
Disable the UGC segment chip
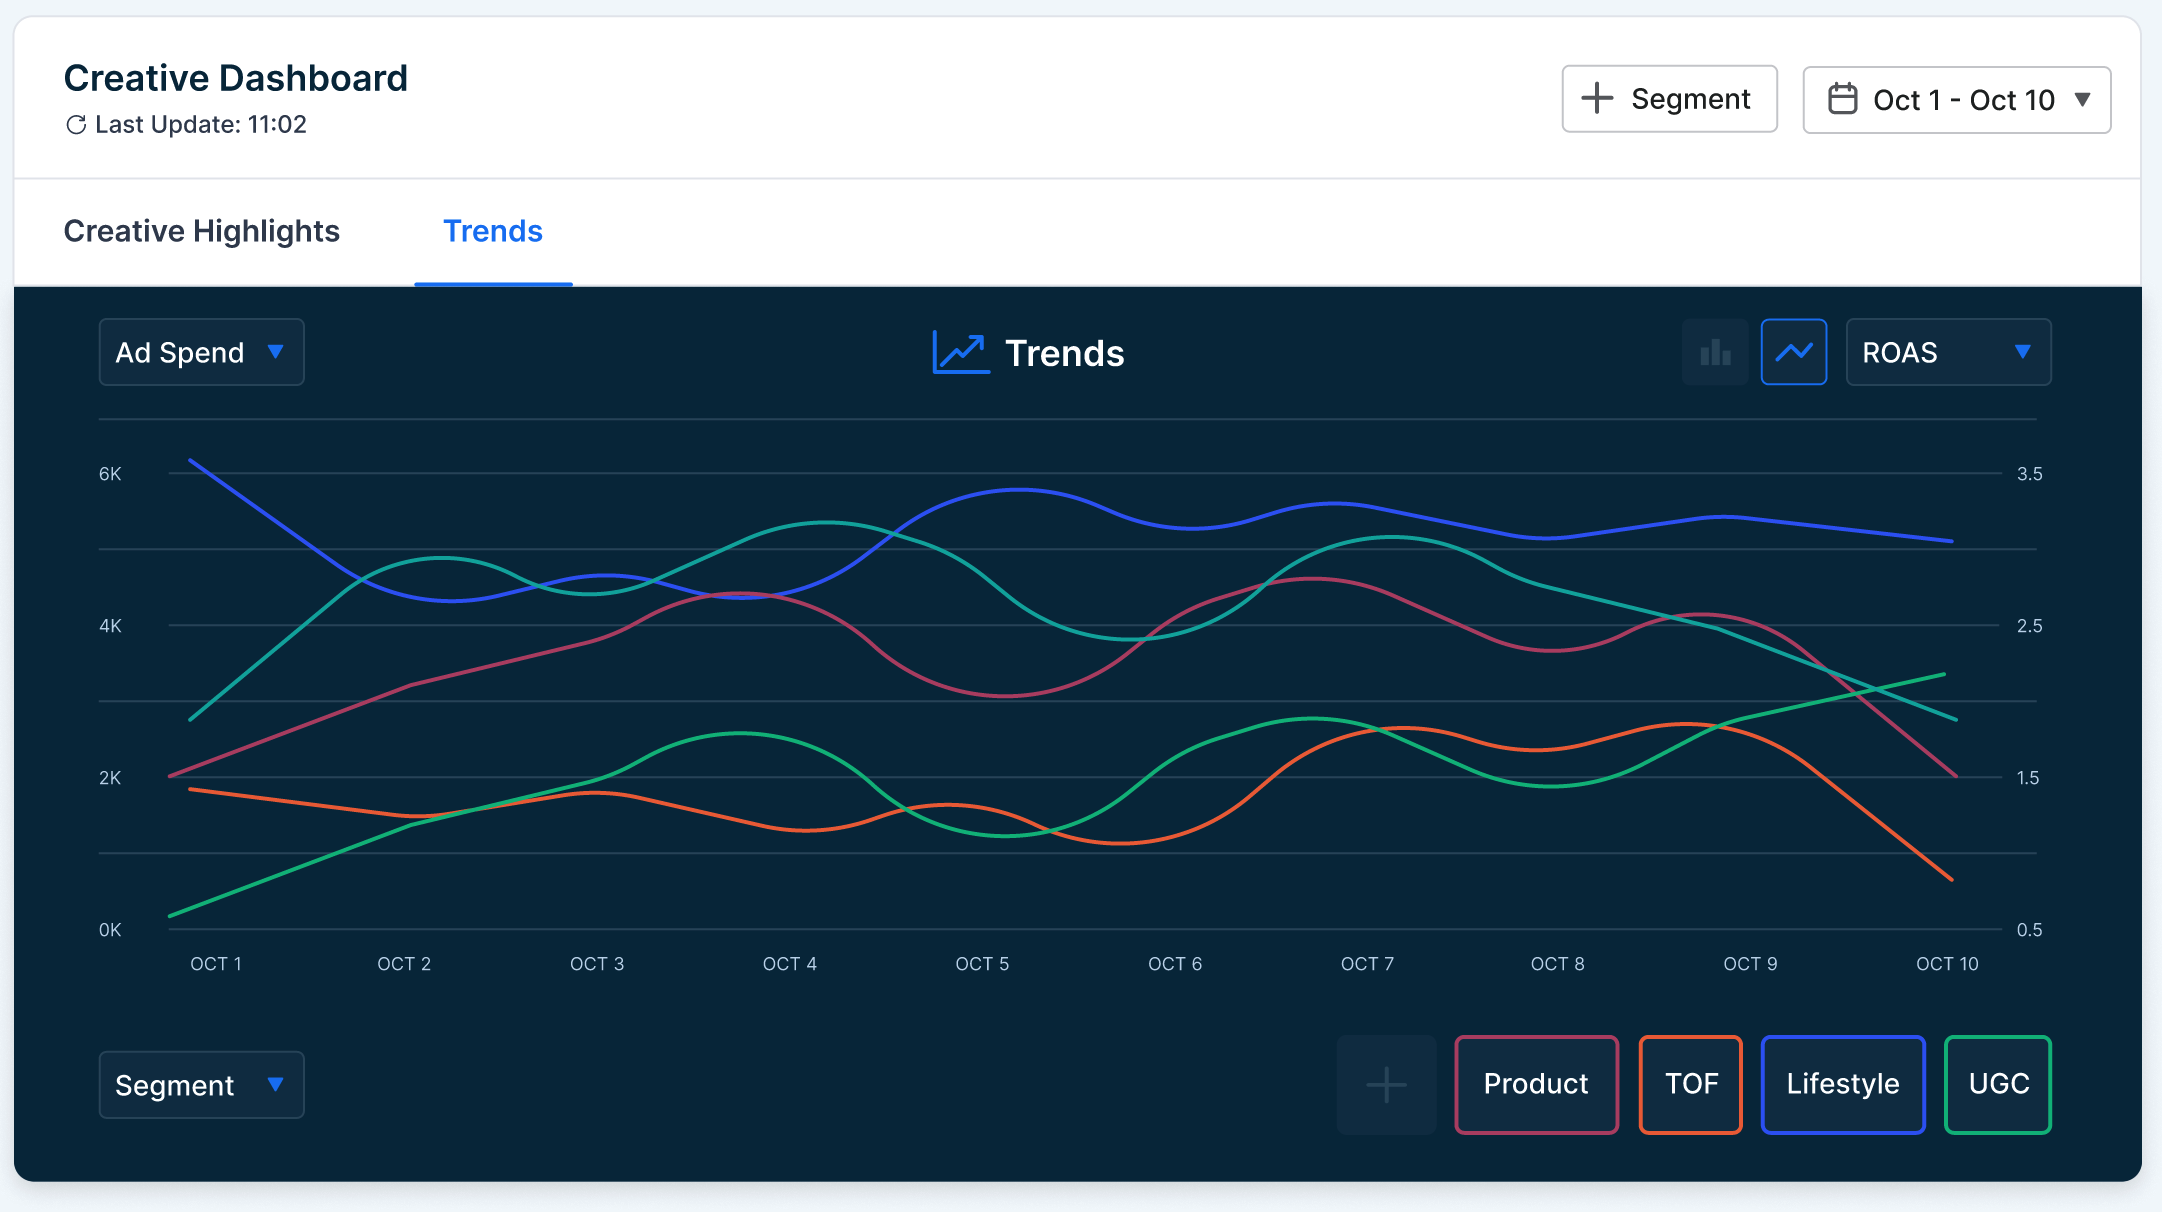[1996, 1084]
